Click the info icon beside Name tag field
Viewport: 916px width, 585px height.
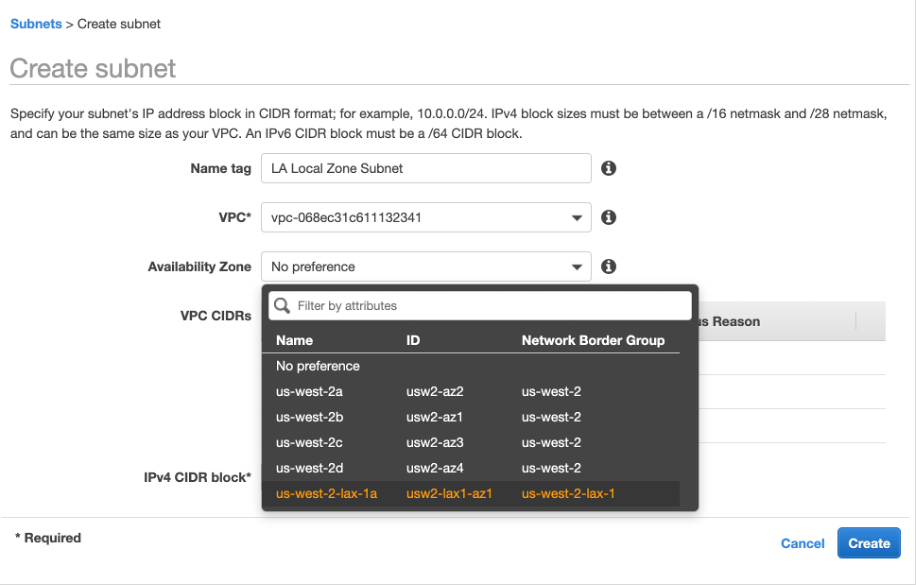click(608, 168)
